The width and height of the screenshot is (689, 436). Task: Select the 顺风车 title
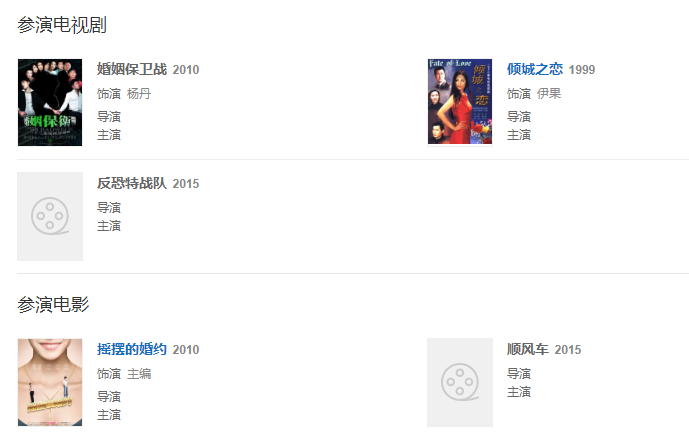(528, 349)
